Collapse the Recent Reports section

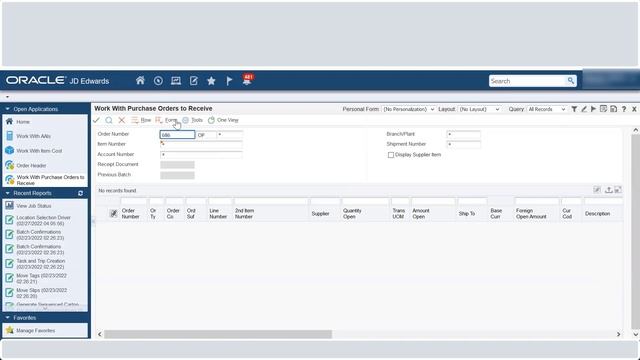[x=7, y=193]
